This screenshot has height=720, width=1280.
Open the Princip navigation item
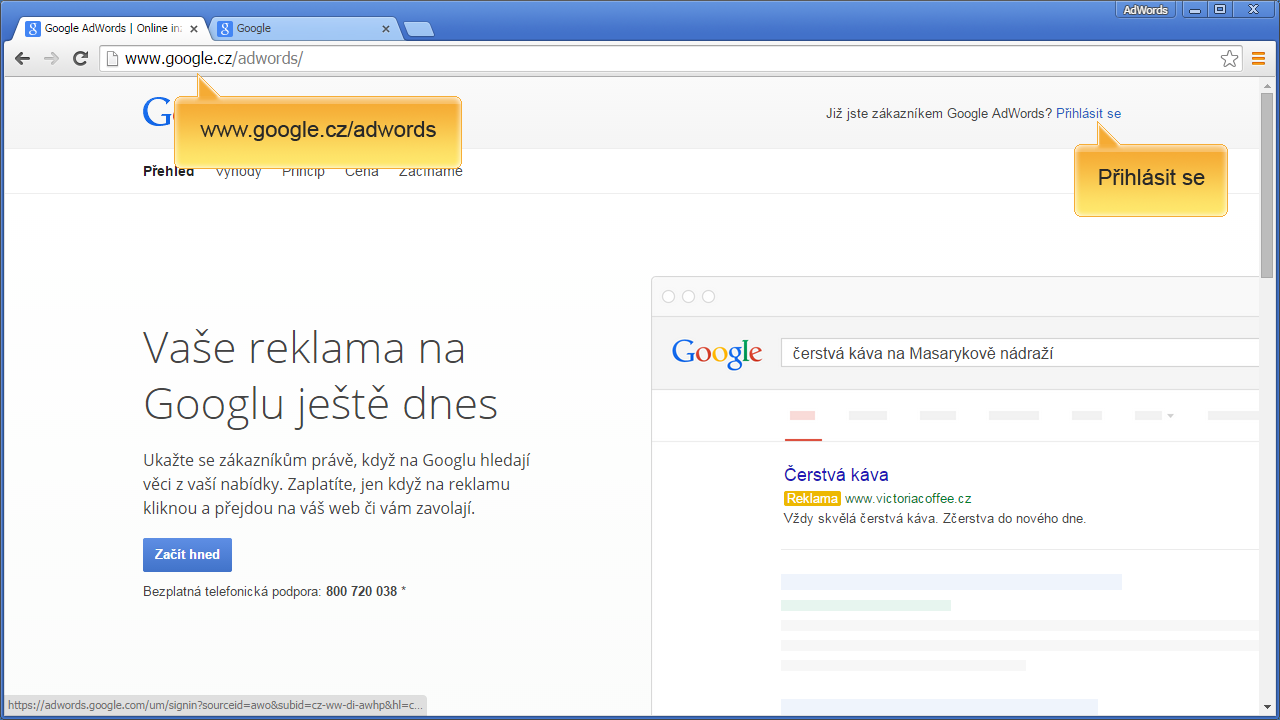(303, 171)
